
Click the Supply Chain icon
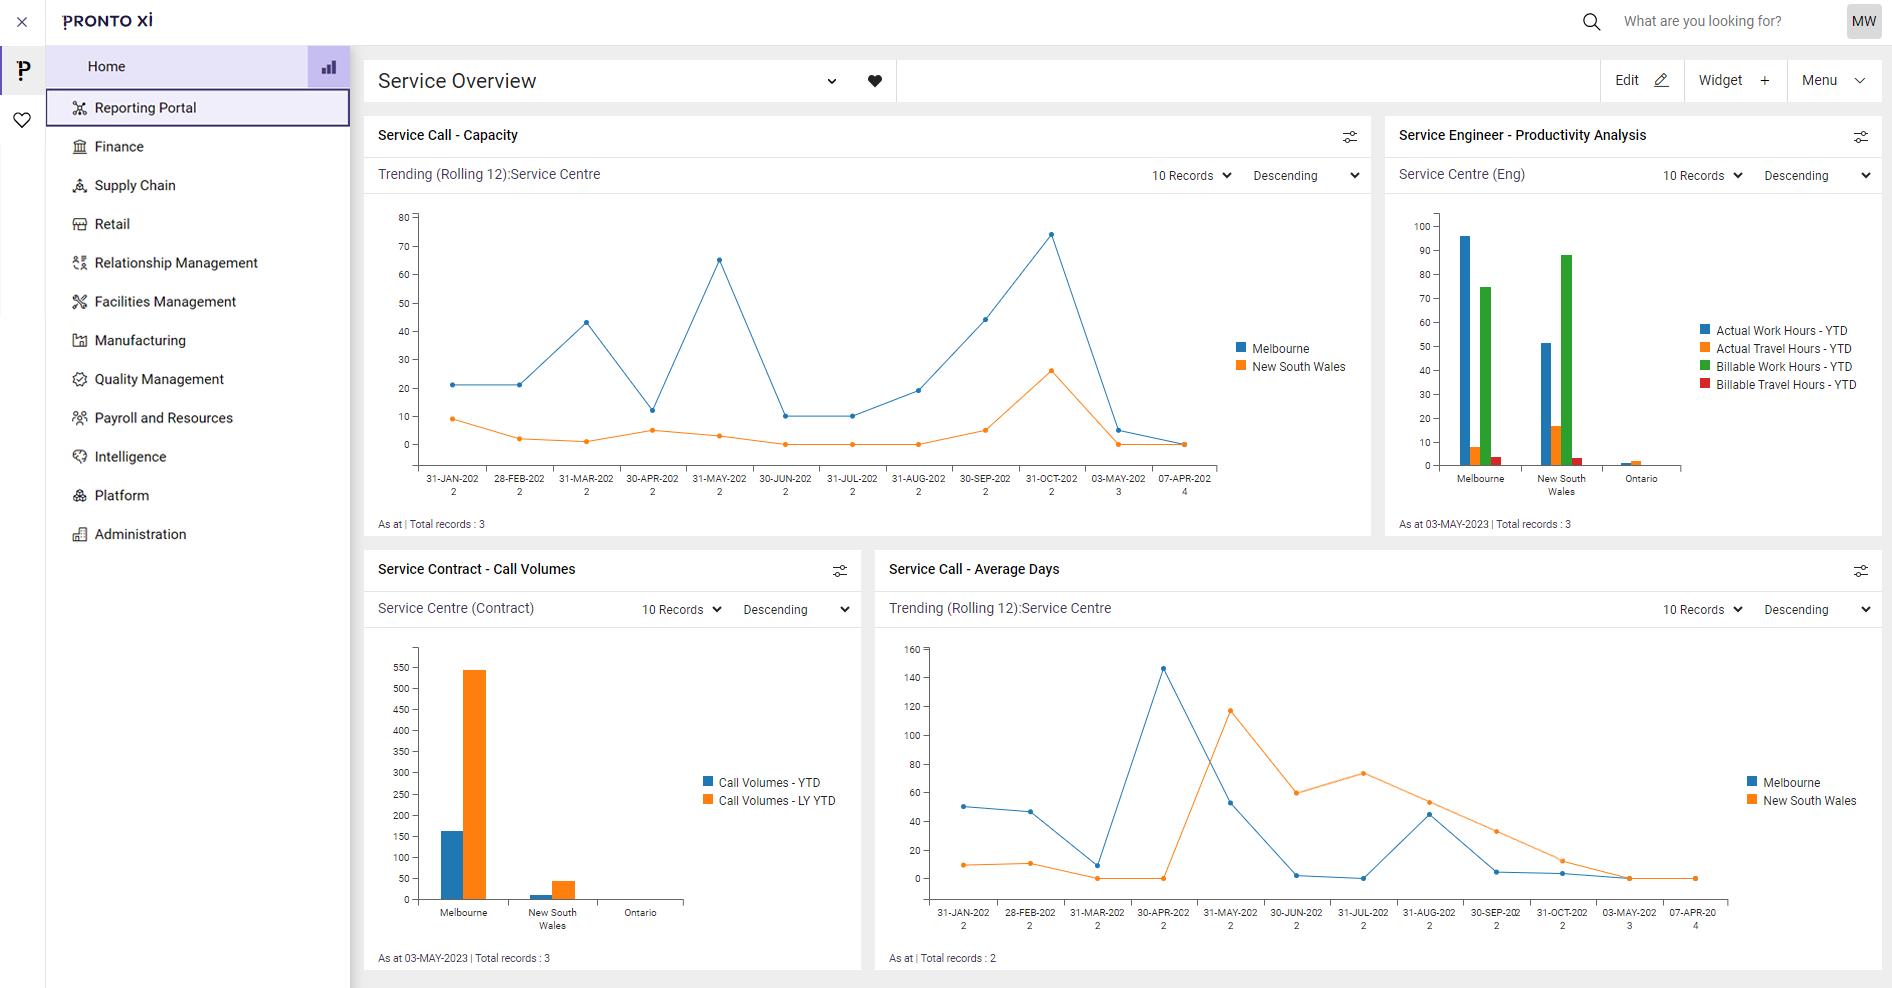(80, 186)
